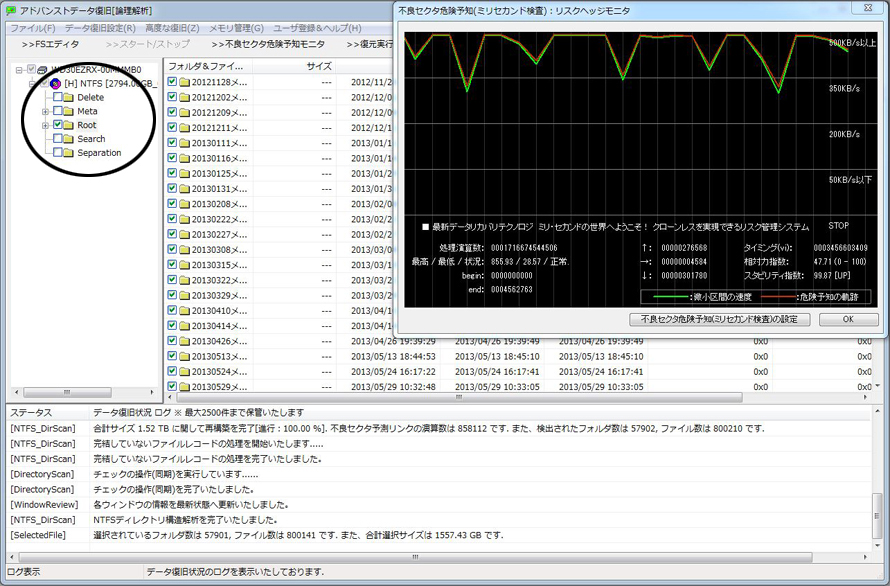The width and height of the screenshot is (890, 586).
Task: Uncheck the 20130111 folder row checkbox
Action: pos(172,143)
